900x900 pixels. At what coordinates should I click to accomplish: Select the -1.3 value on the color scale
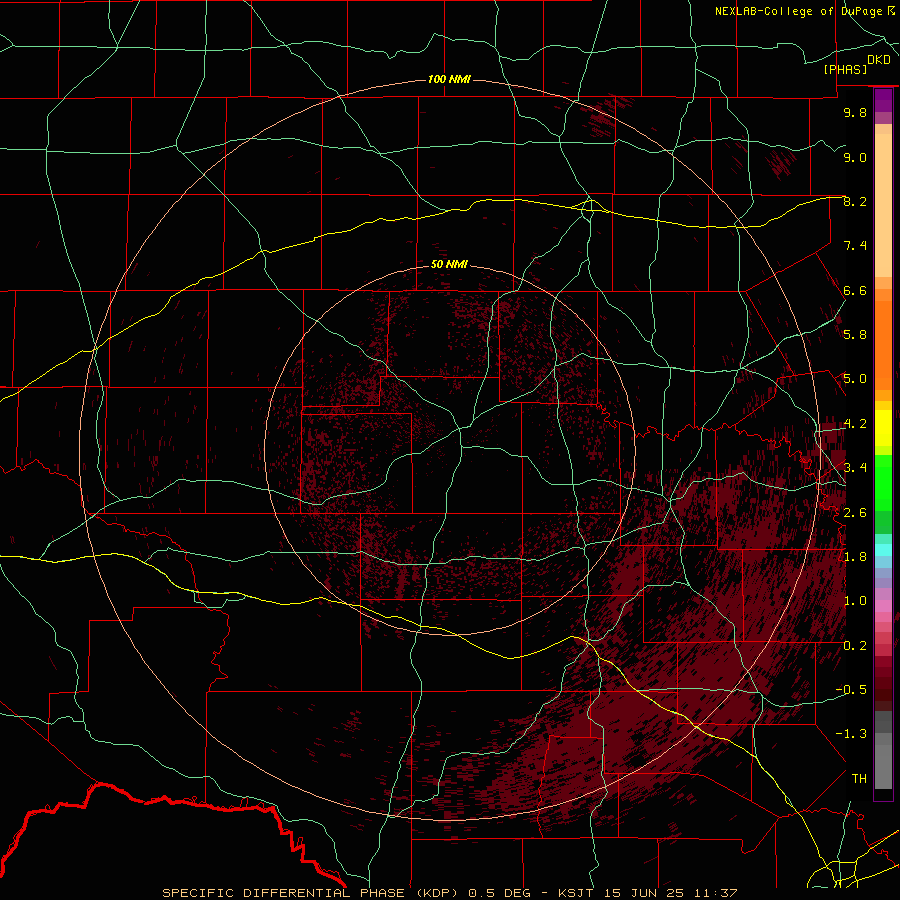(851, 734)
